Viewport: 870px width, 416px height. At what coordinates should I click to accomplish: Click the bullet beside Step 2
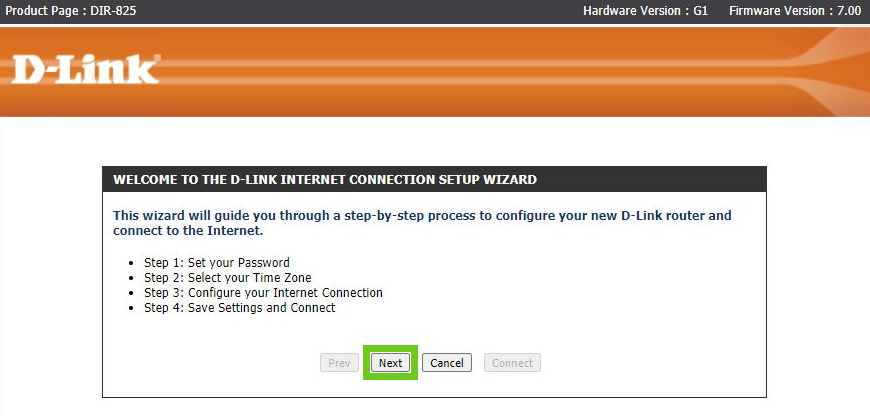(134, 279)
